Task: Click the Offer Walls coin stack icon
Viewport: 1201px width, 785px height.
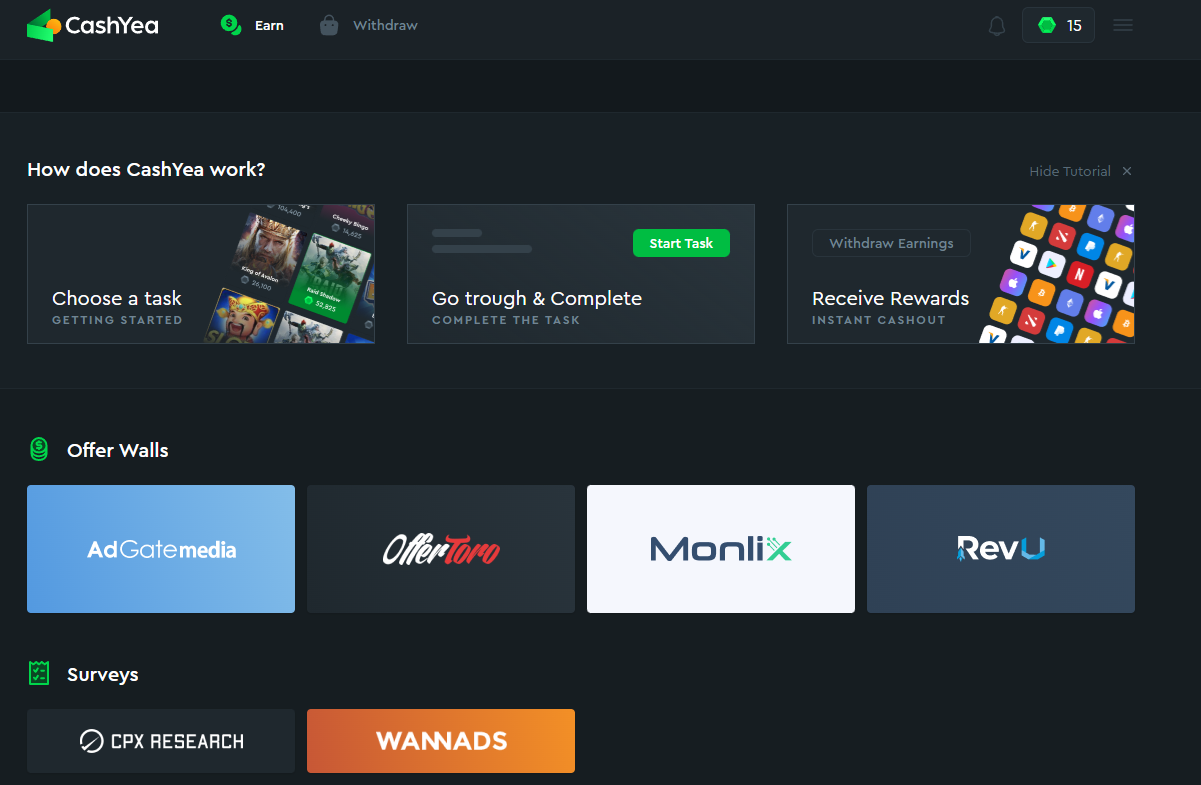Action: (39, 450)
